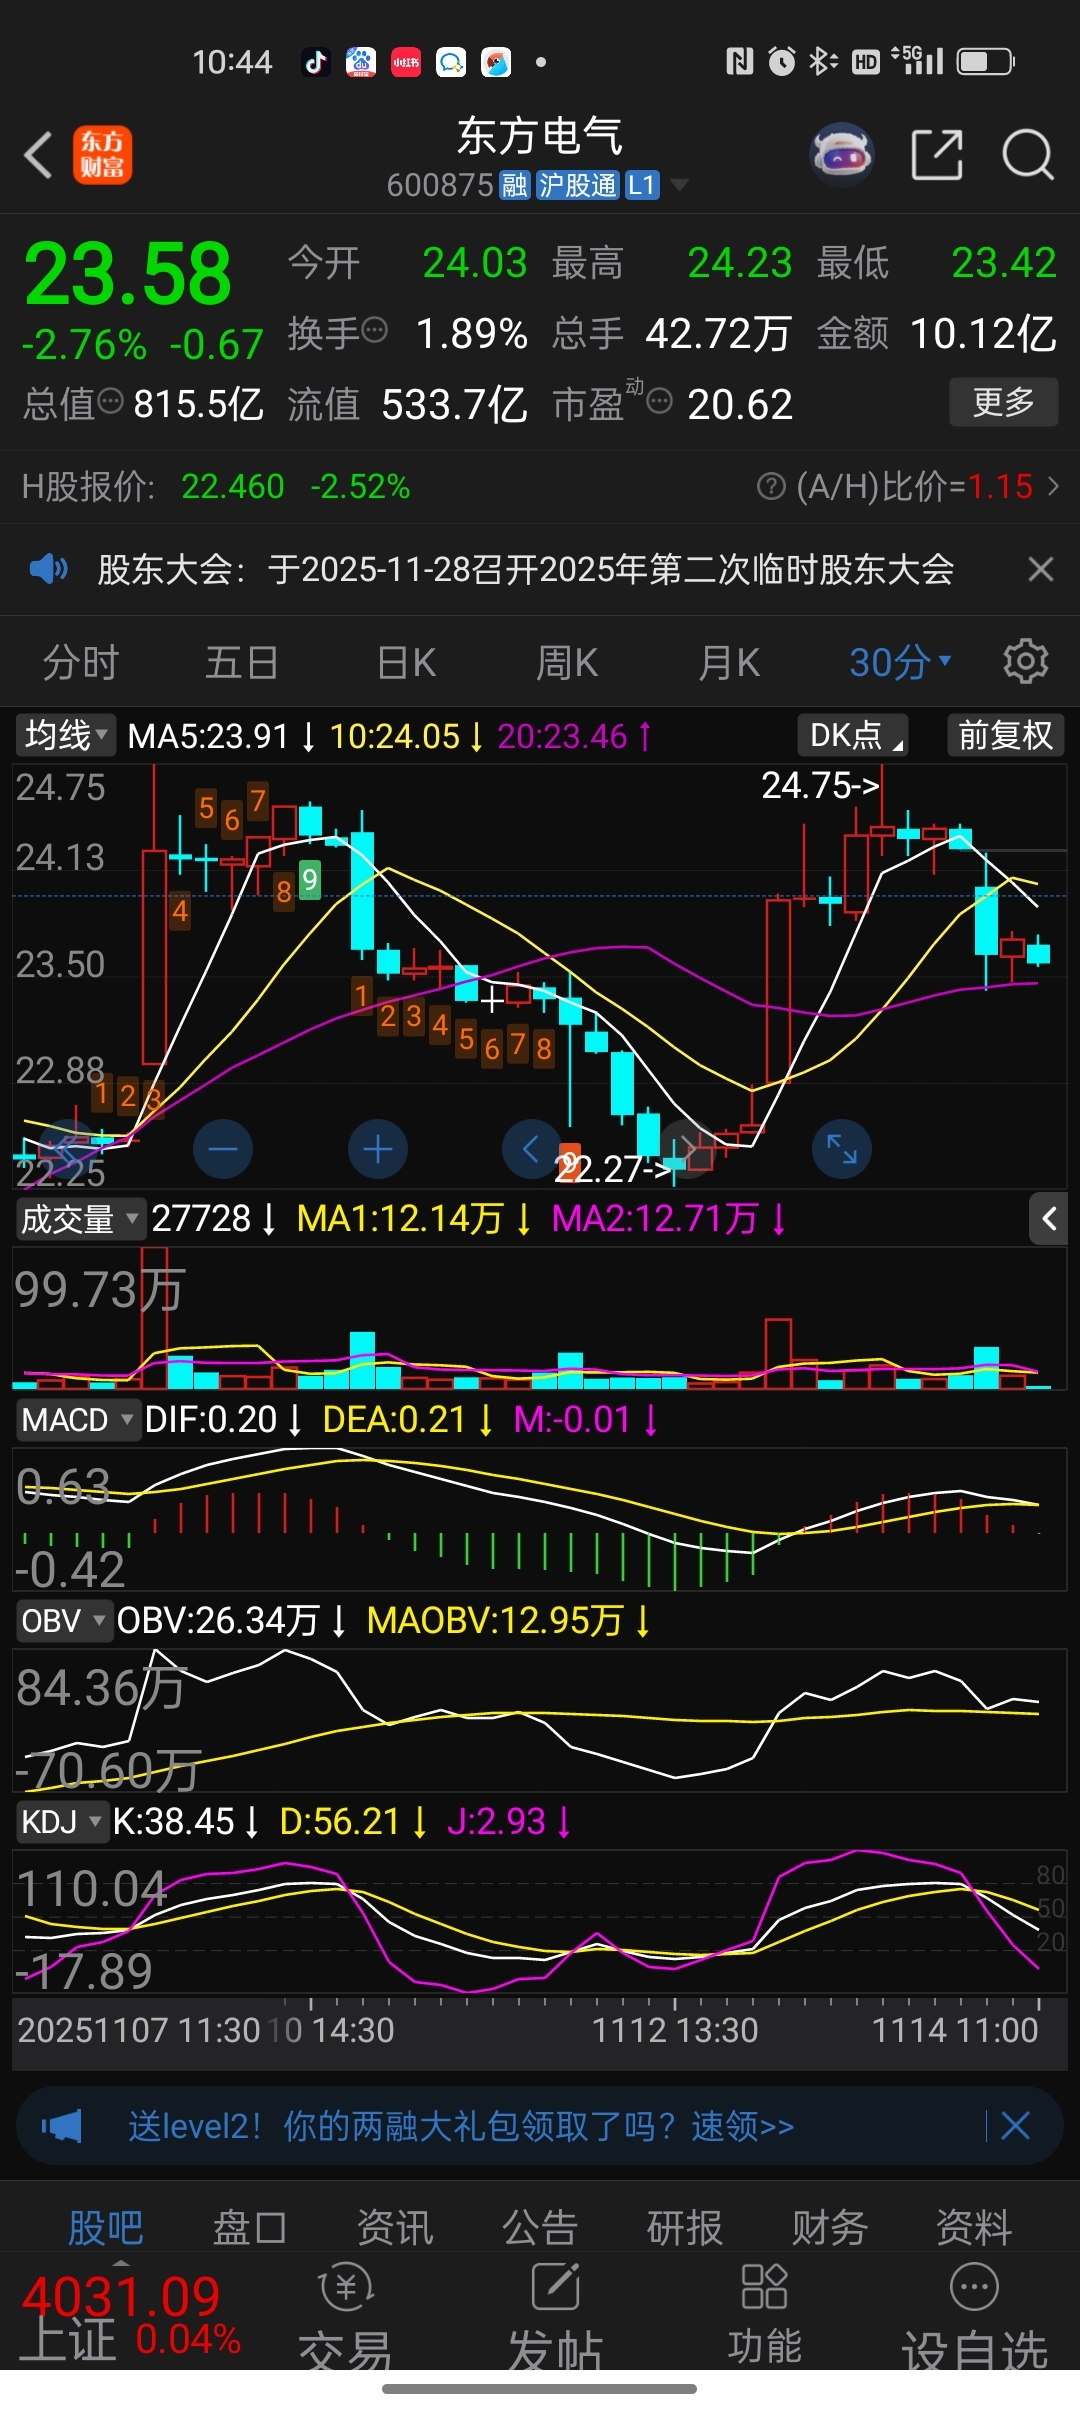Open 功能 functions icon
The image size is (1080, 2412).
pyautogui.click(x=765, y=2316)
